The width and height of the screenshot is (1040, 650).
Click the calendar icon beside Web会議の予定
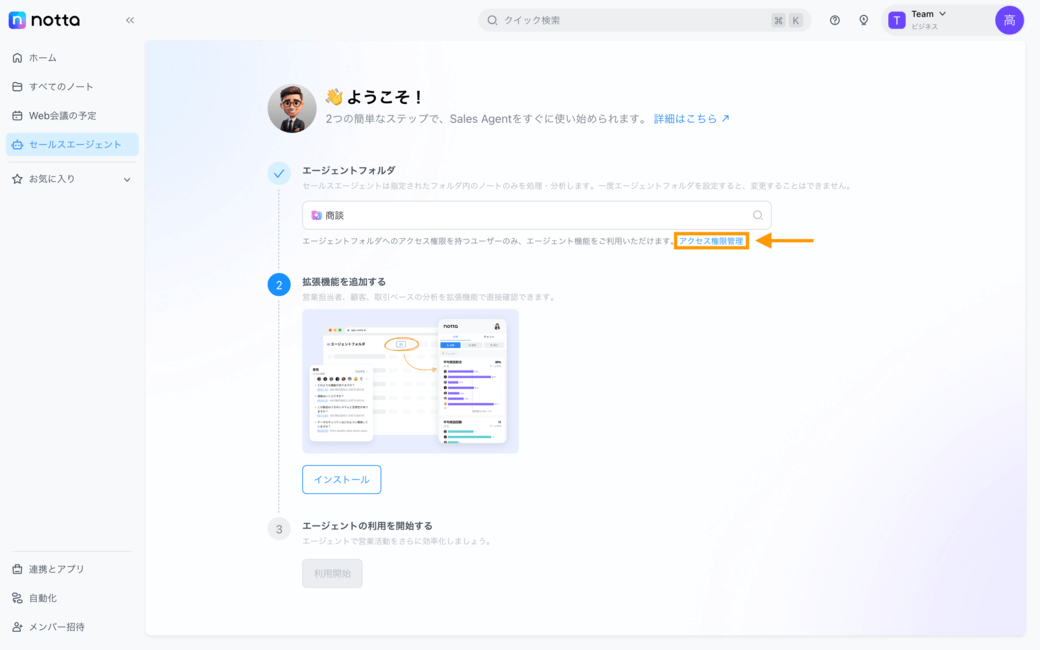point(17,115)
